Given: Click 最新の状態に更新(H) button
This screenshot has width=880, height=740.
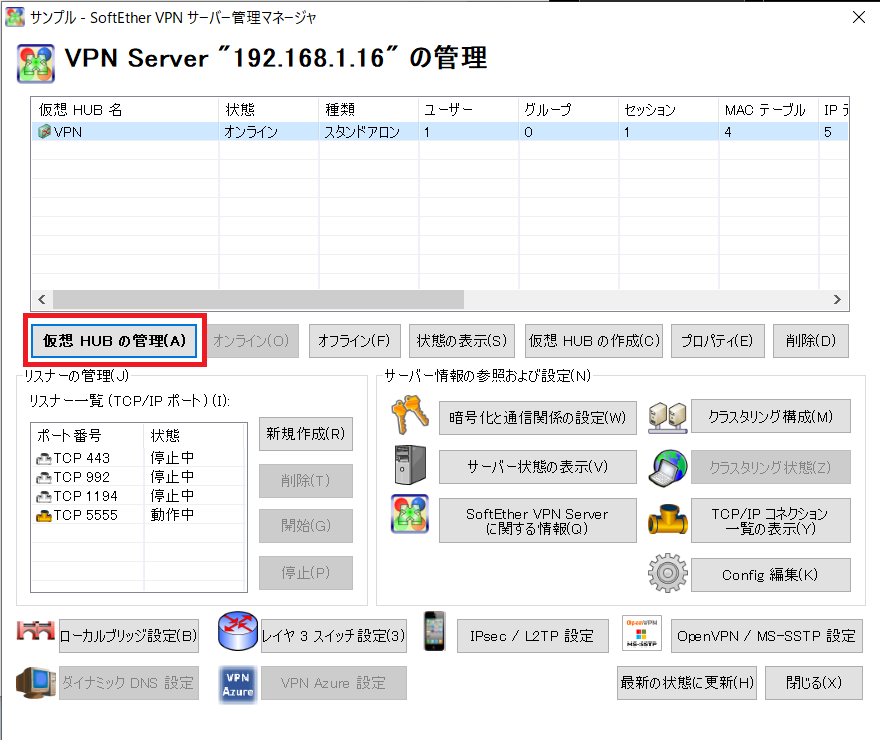Looking at the screenshot, I should (x=687, y=683).
